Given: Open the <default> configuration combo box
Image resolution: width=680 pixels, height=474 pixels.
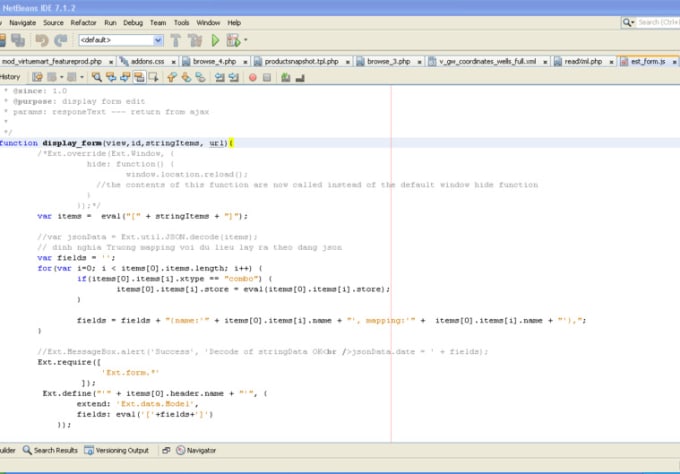Looking at the screenshot, I should pyautogui.click(x=121, y=40).
